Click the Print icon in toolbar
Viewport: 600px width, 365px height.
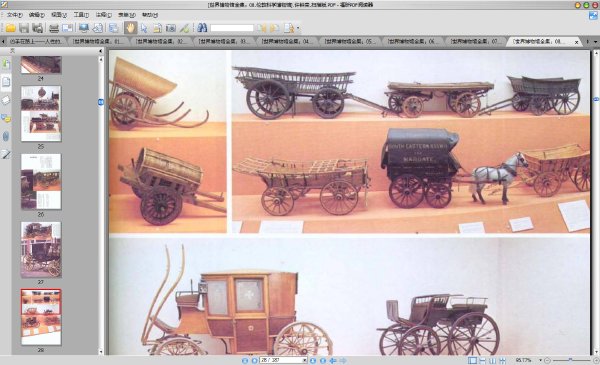[x=54, y=28]
